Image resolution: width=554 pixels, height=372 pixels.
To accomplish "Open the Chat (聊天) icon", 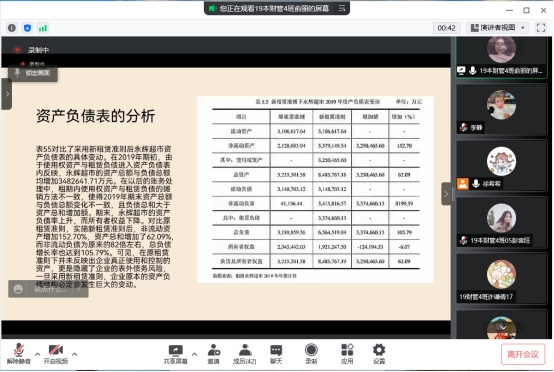I will coord(276,354).
